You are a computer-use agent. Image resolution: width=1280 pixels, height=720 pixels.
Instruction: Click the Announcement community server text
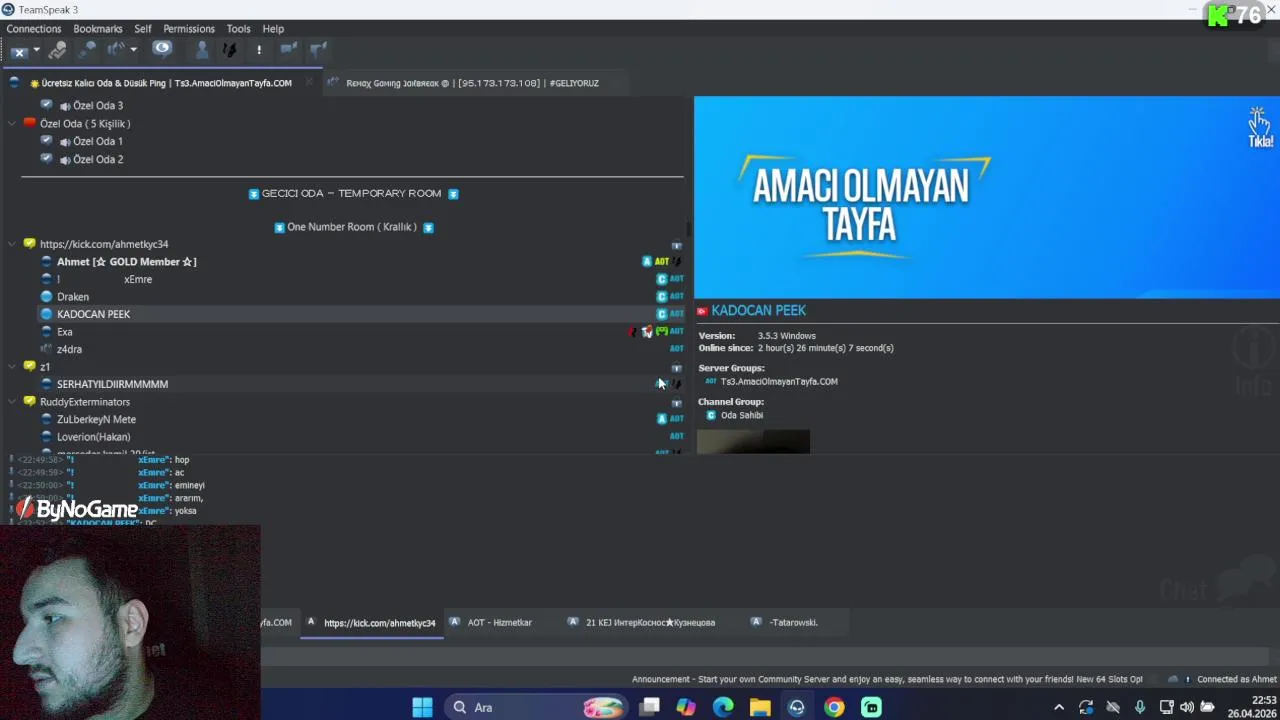point(887,680)
